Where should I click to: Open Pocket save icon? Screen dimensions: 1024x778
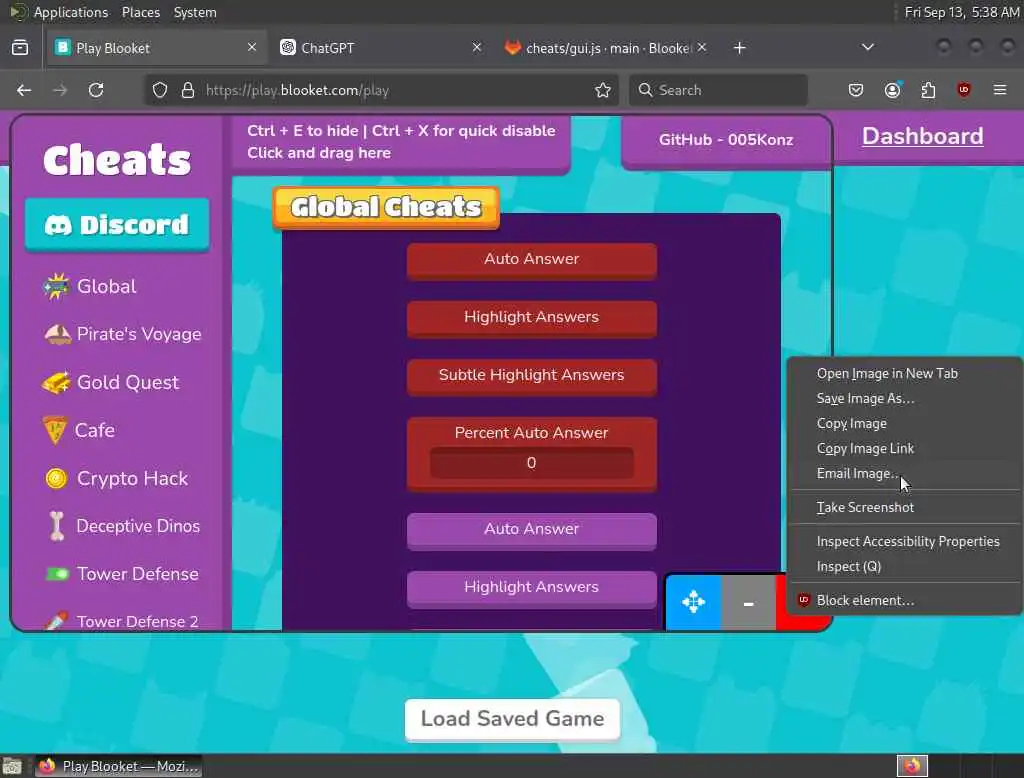point(856,90)
